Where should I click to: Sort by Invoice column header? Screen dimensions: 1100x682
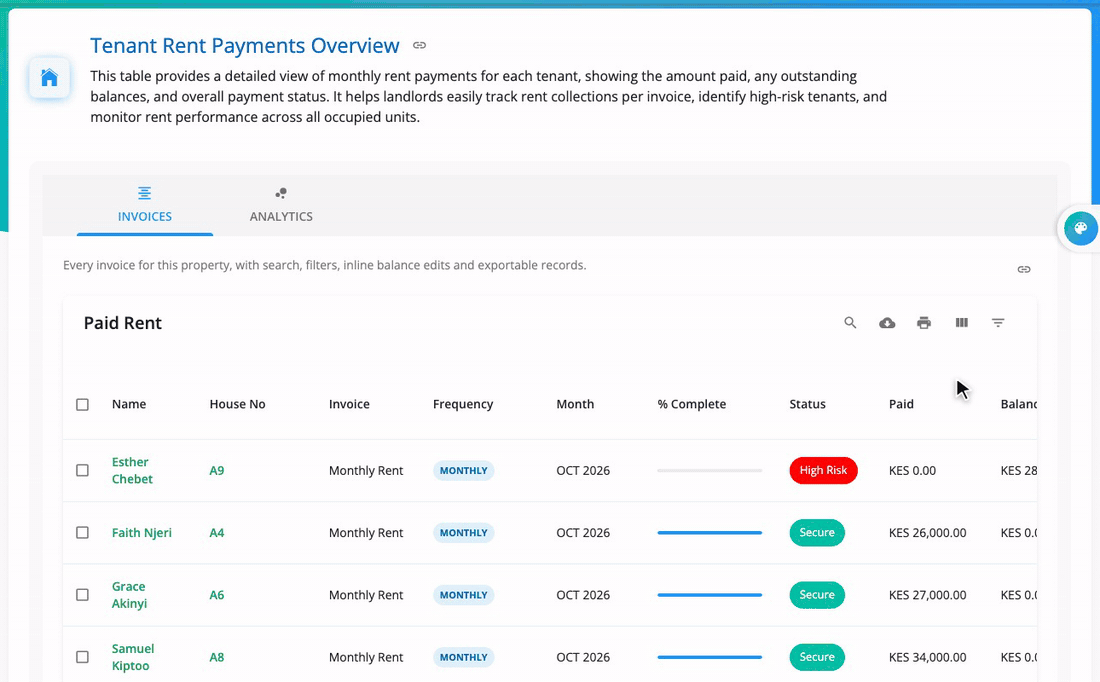(349, 404)
